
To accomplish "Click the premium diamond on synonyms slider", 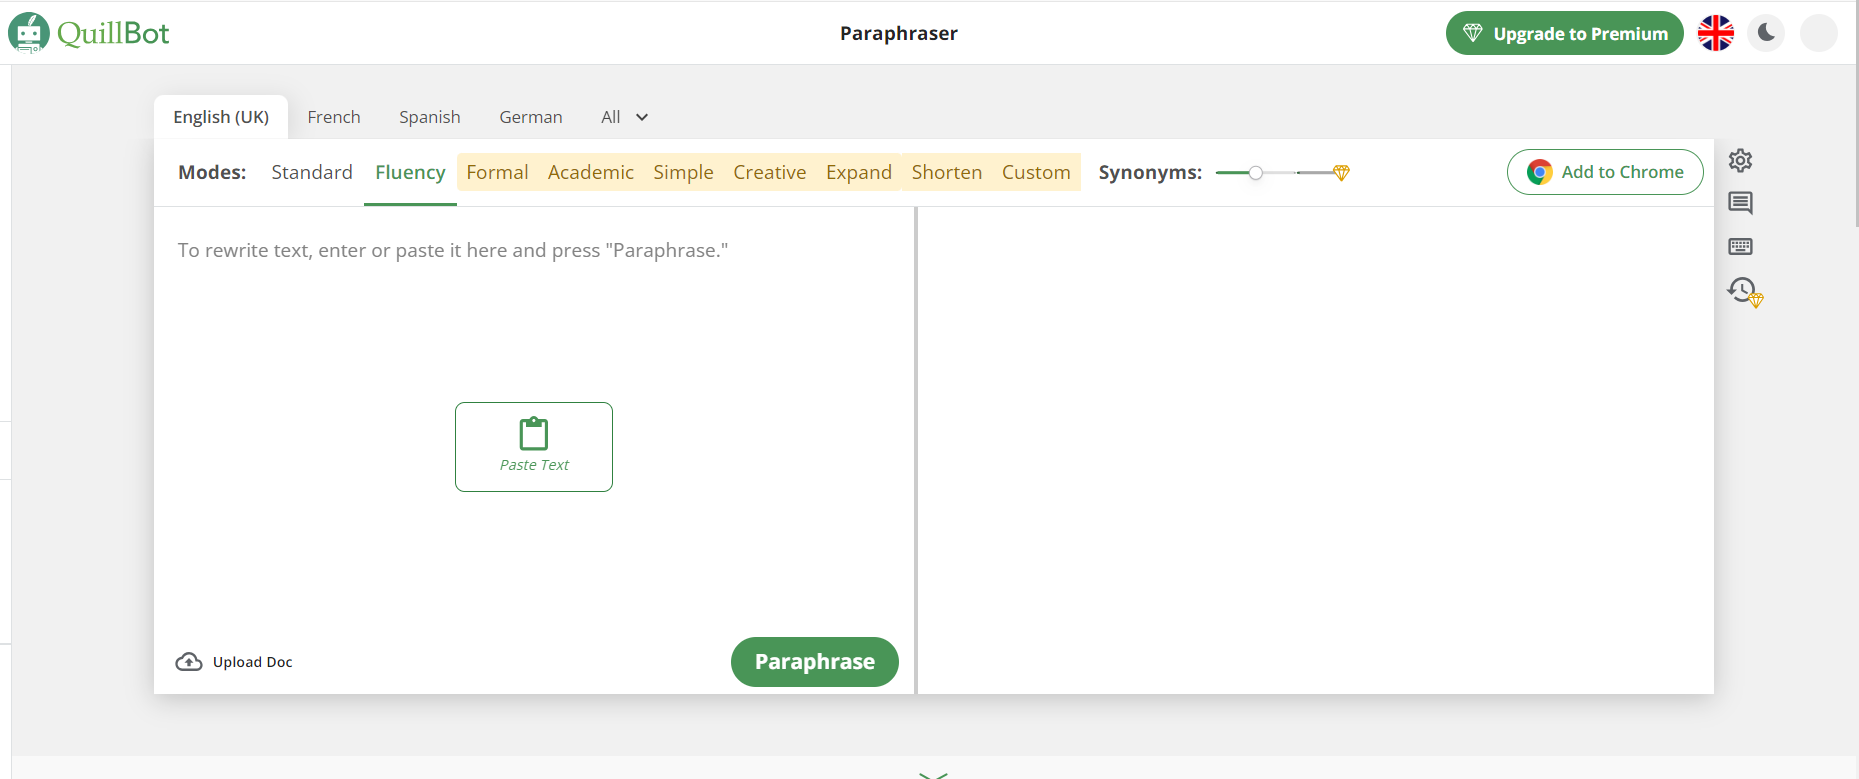I will click(1341, 173).
